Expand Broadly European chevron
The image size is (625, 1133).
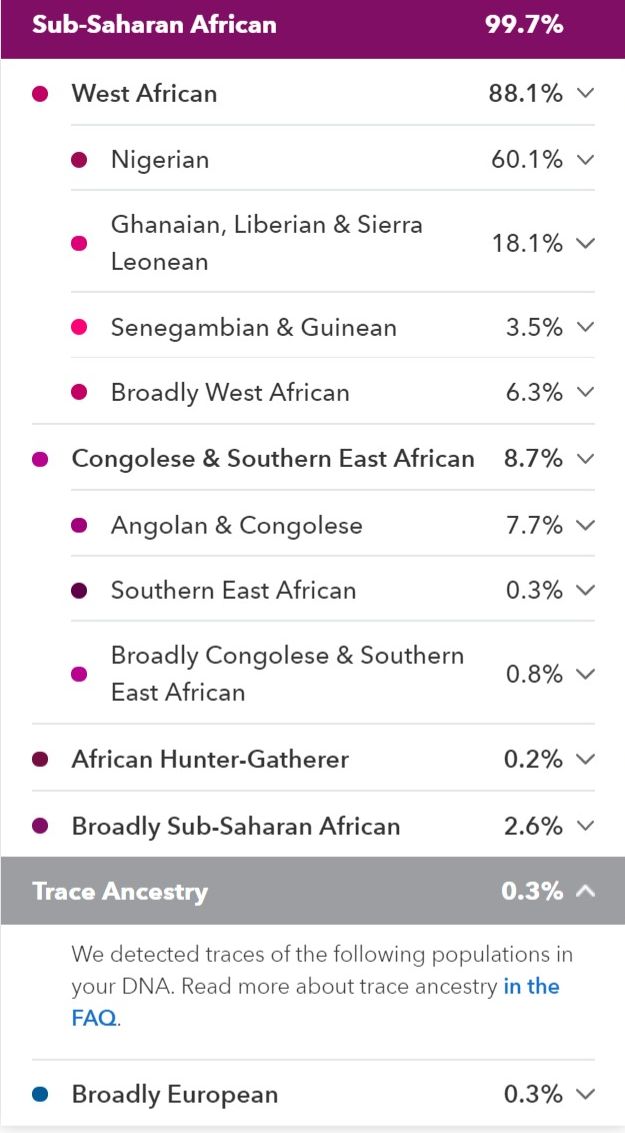(586, 1094)
